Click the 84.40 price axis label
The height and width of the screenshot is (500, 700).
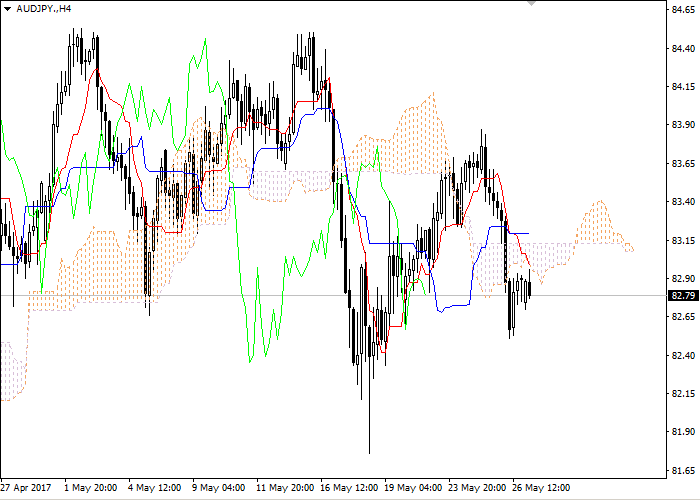pos(683,48)
